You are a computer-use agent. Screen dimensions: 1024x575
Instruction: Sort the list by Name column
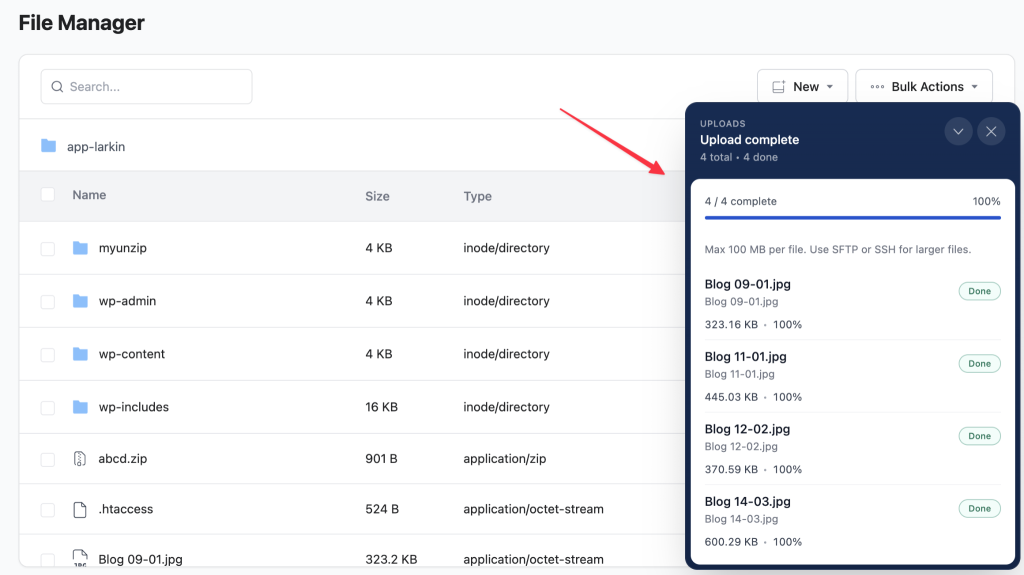point(89,195)
